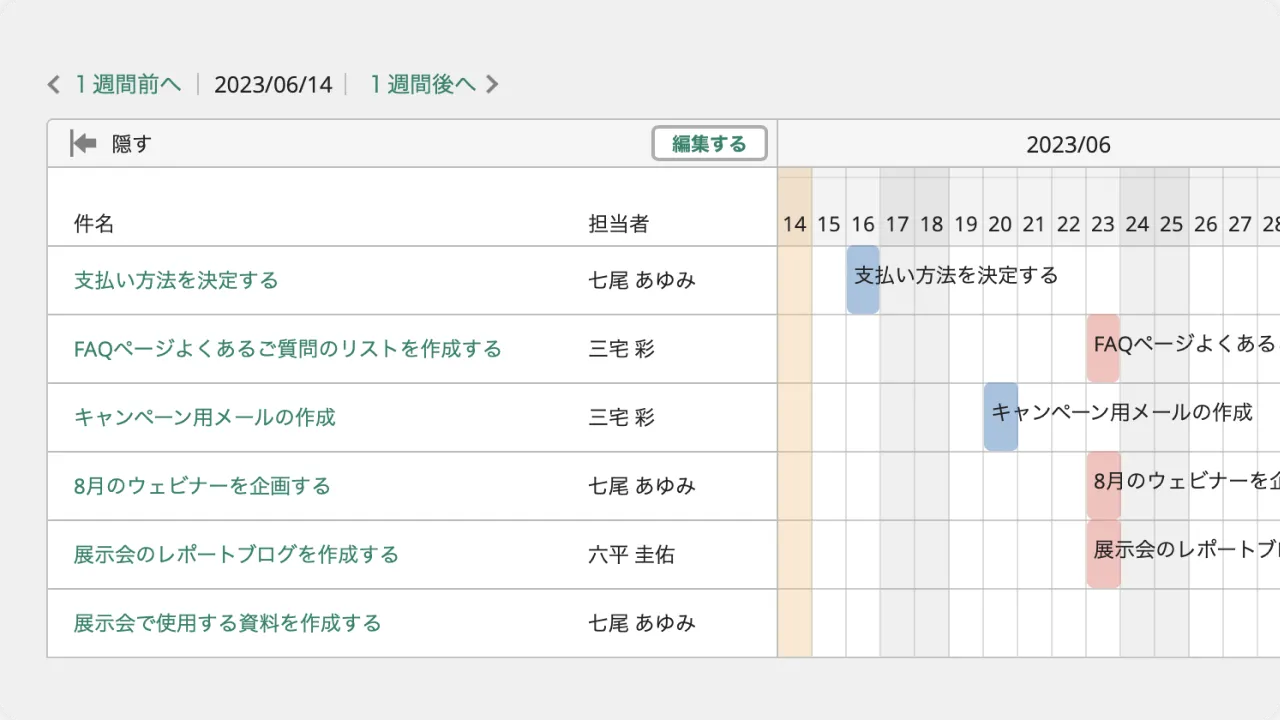This screenshot has height=720, width=1280.
Task: Click the right chevron after 1週間後へ
Action: (x=492, y=85)
